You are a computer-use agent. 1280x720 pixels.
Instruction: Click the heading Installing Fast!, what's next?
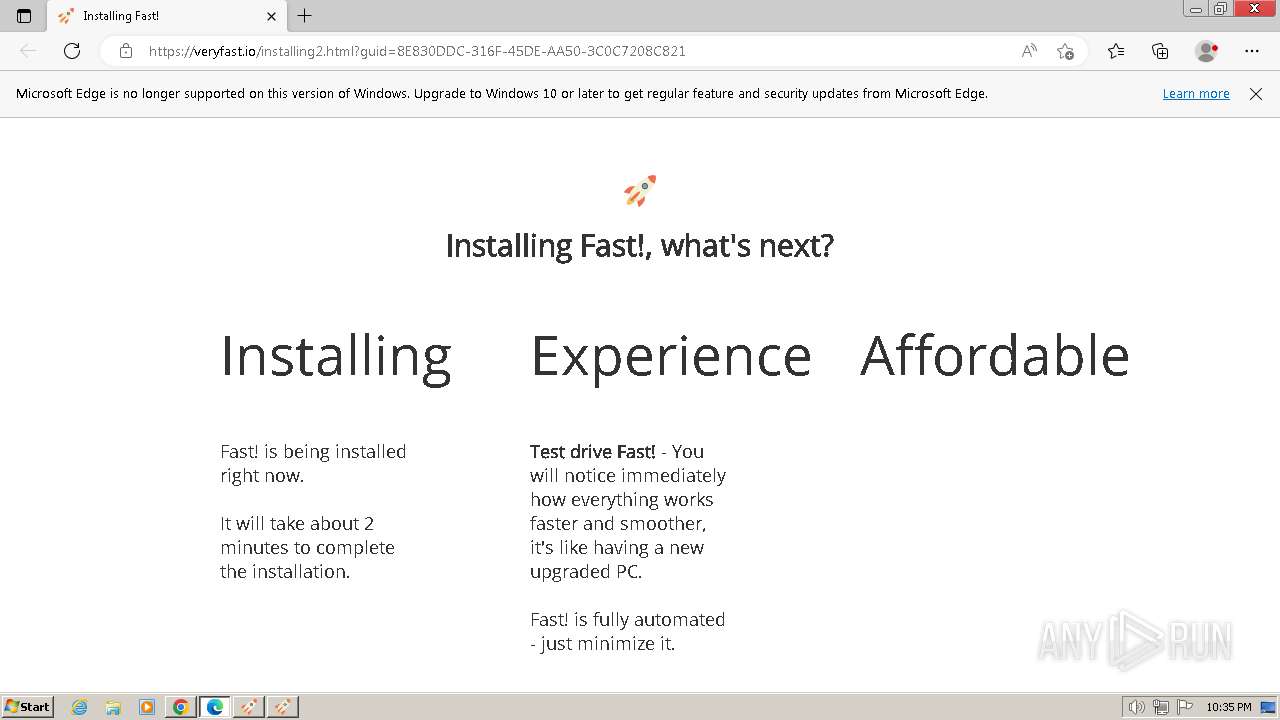[640, 245]
